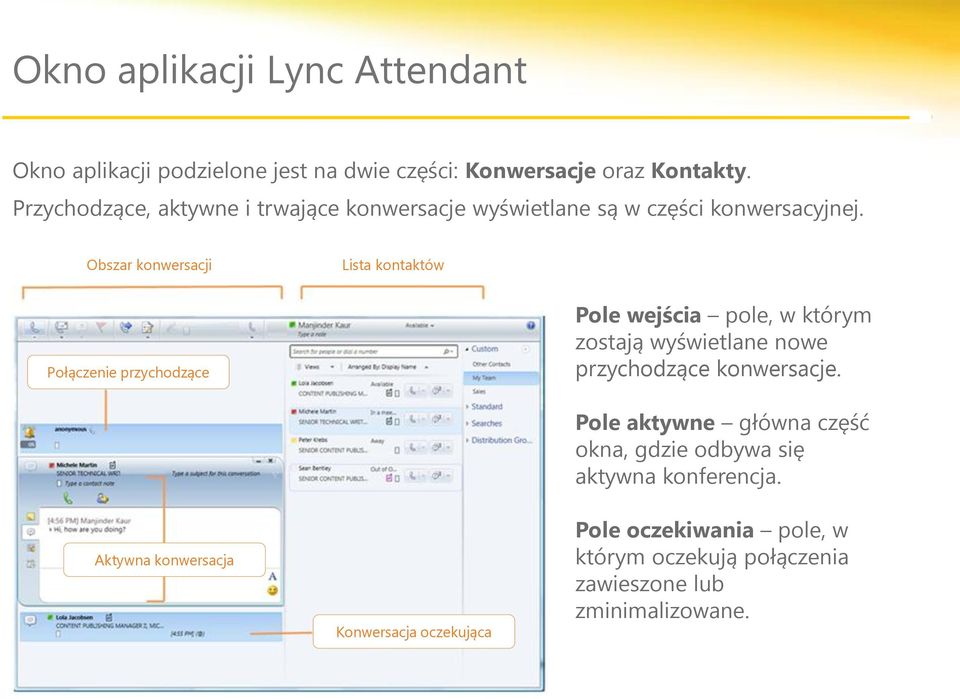Viewport: 960px width, 699px height.
Task: Click transfer button in Michele Martin contact row
Action: 437,419
